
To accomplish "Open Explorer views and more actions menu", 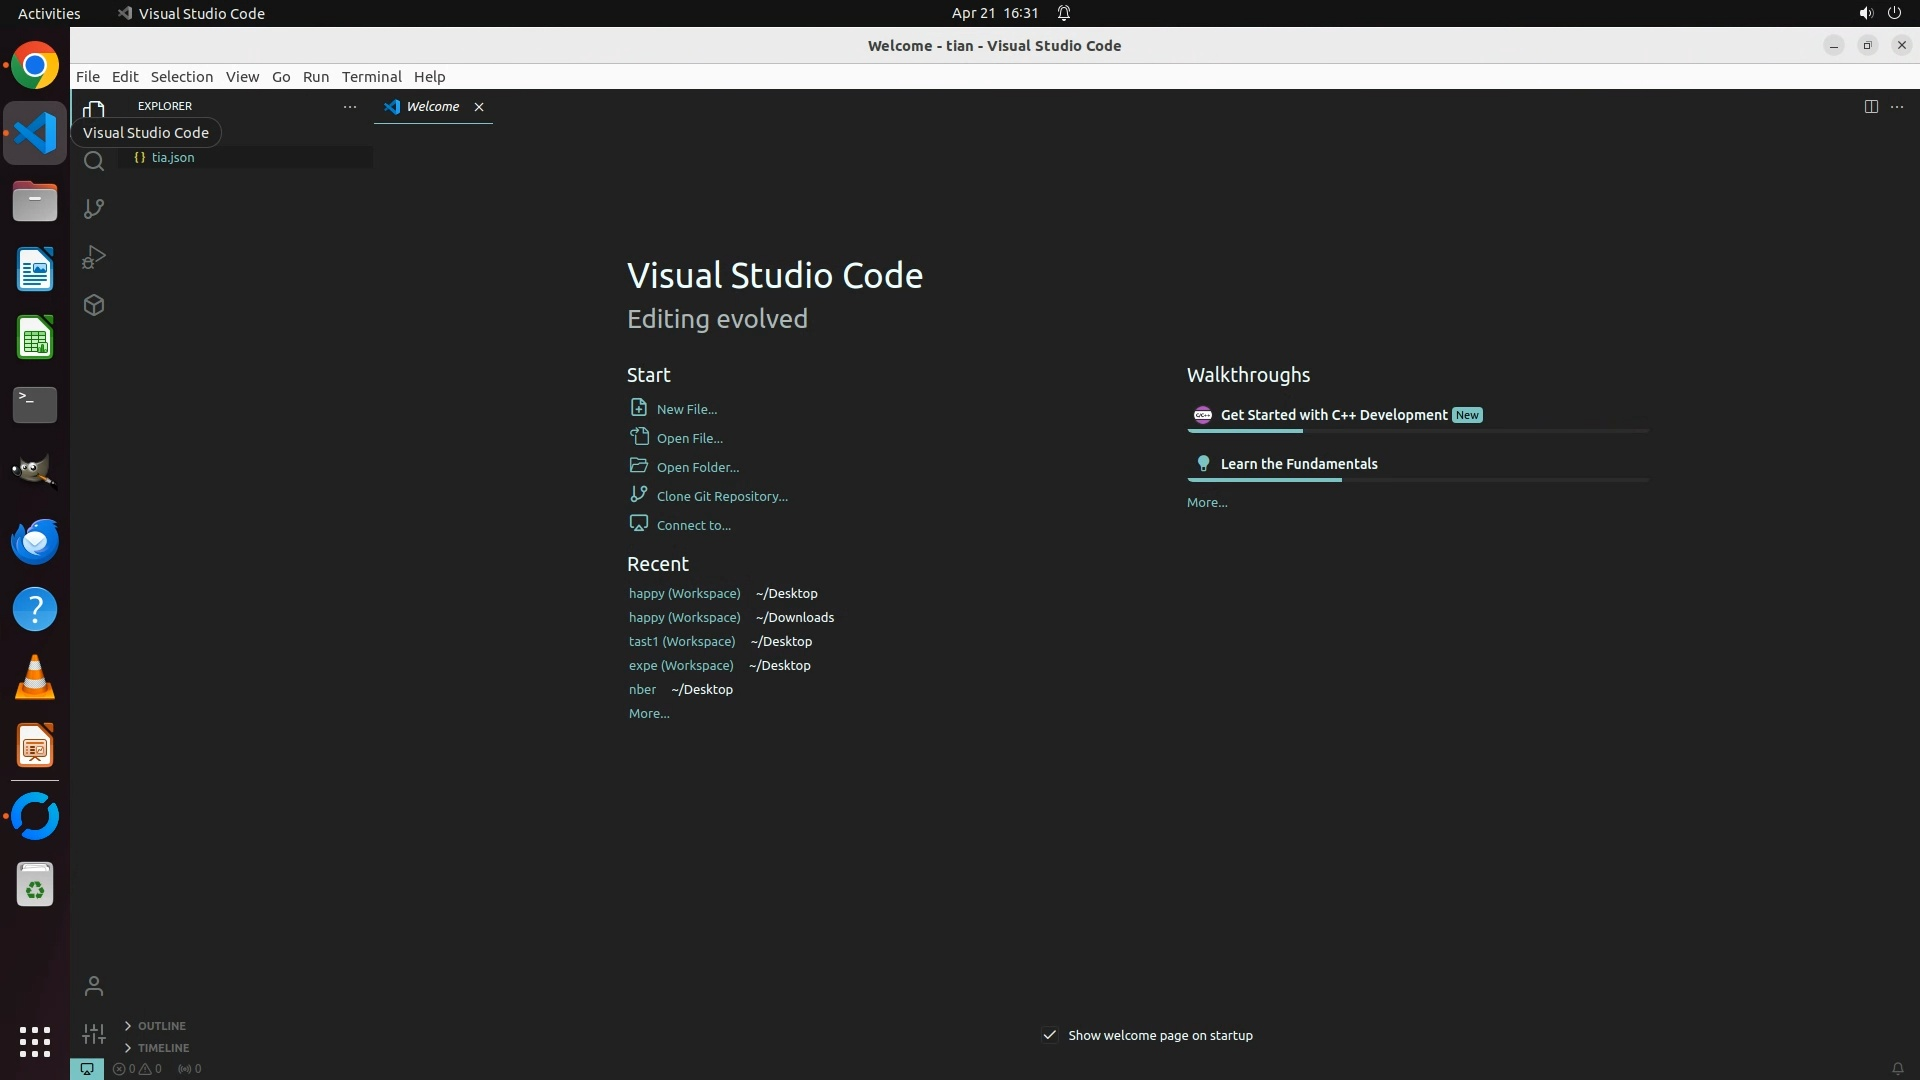I will (x=350, y=106).
